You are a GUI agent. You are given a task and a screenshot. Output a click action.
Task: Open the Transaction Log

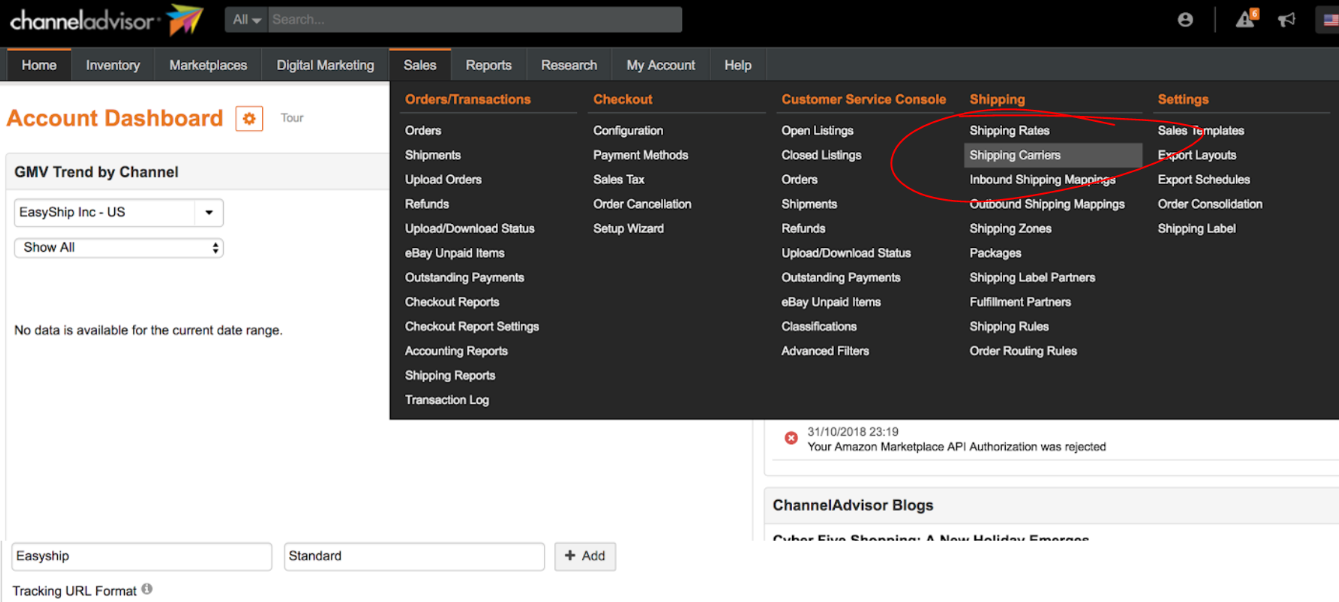[x=447, y=400]
